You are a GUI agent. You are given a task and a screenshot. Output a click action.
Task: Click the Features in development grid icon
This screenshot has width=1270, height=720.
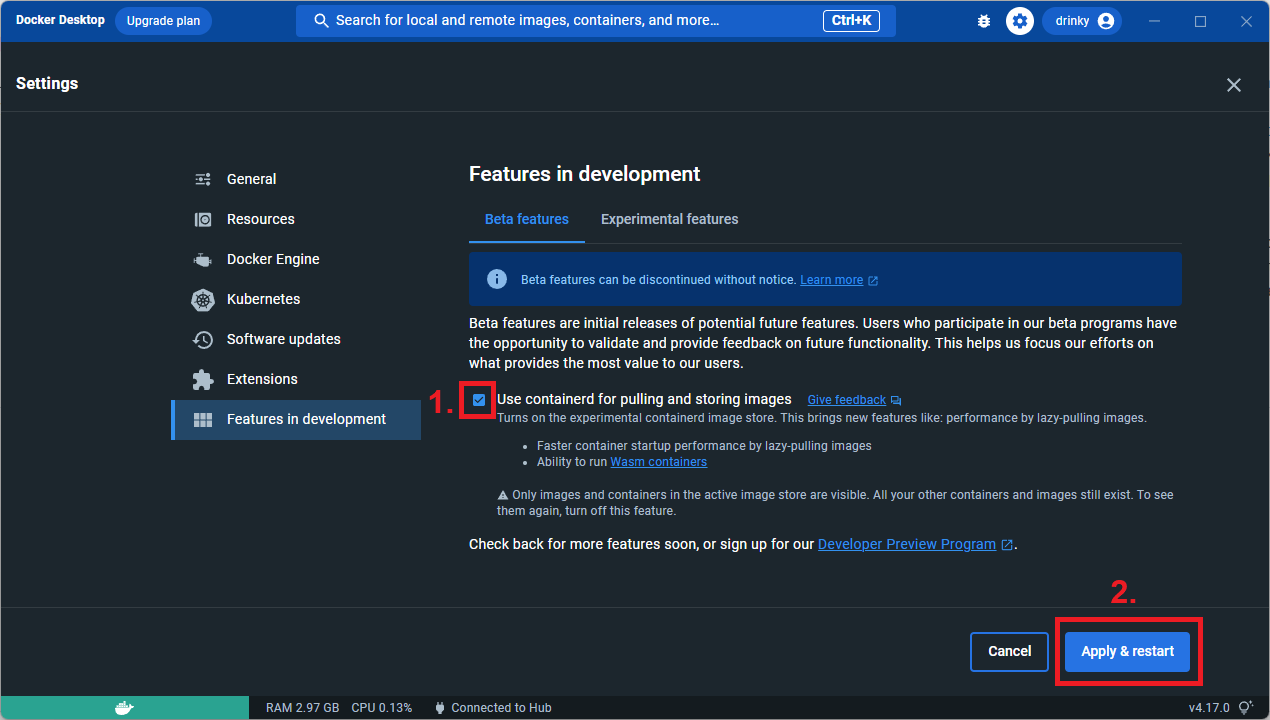pyautogui.click(x=203, y=420)
